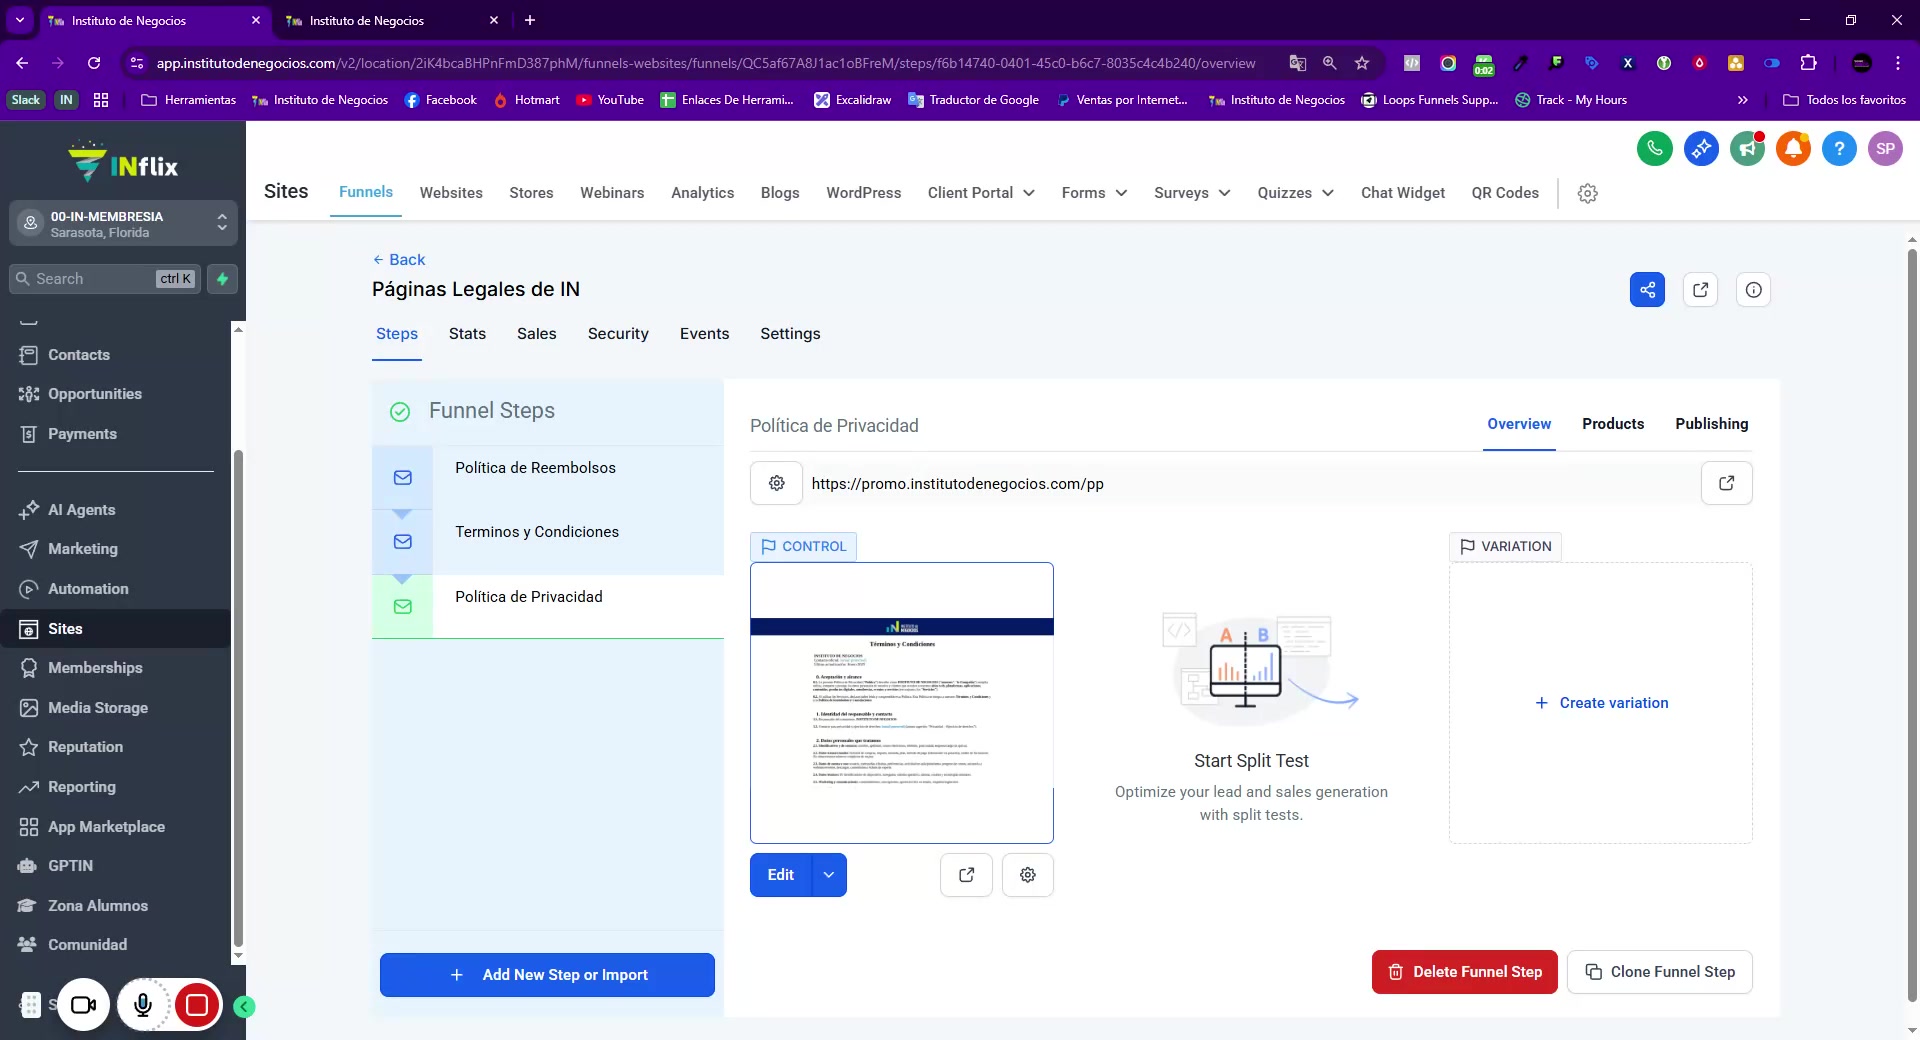Viewport: 1920px width, 1040px height.
Task: Click envelope icon for Terminos y Condiciones
Action: coord(402,542)
